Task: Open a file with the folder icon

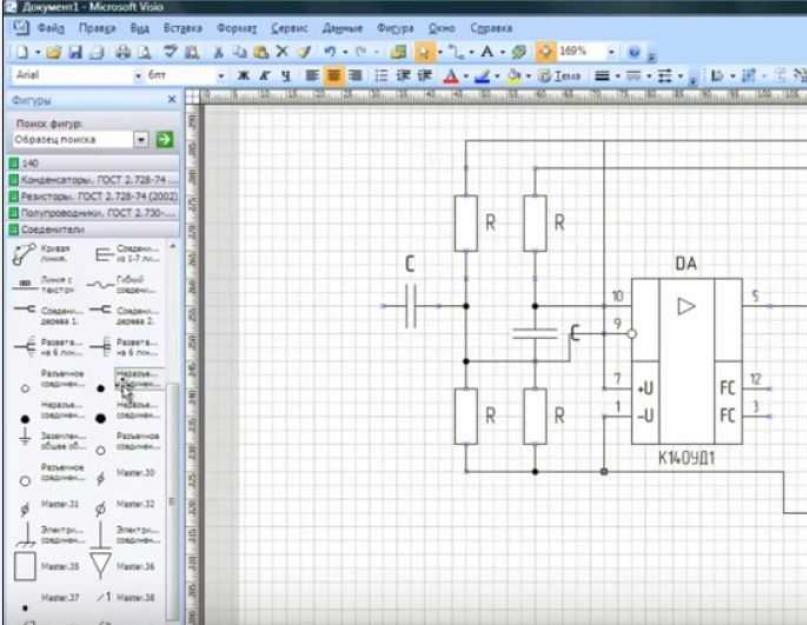Action: (x=53, y=52)
